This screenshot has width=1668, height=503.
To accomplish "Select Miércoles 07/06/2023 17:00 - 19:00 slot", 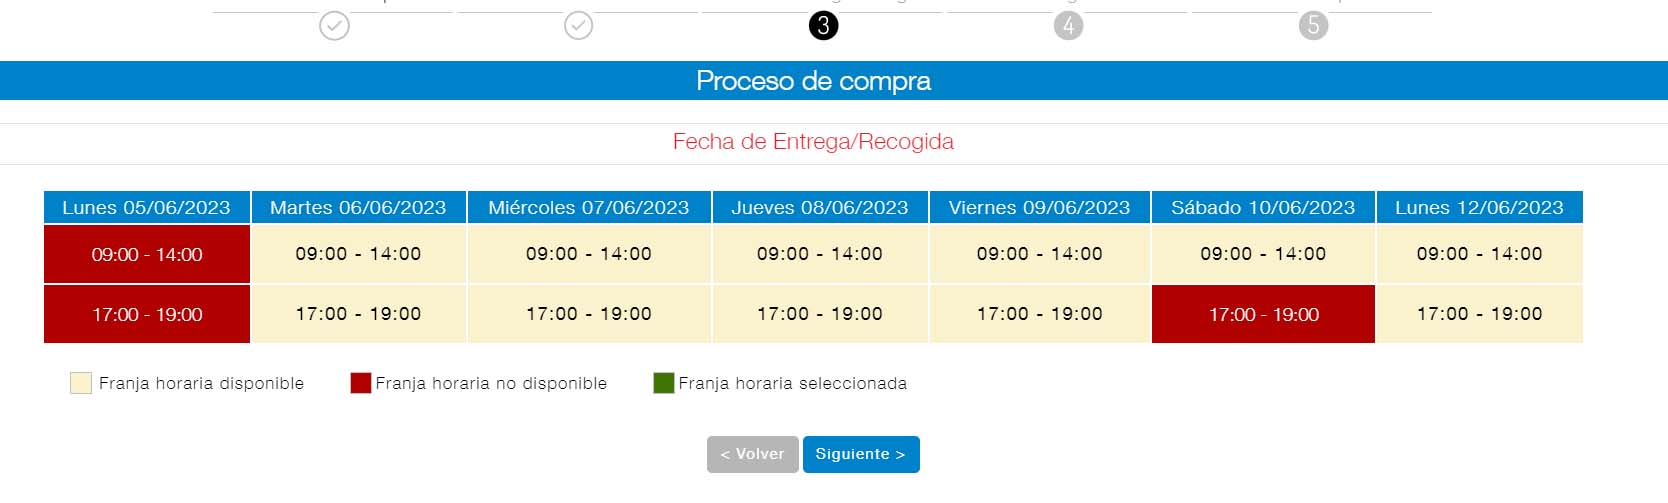I will coord(589,314).
